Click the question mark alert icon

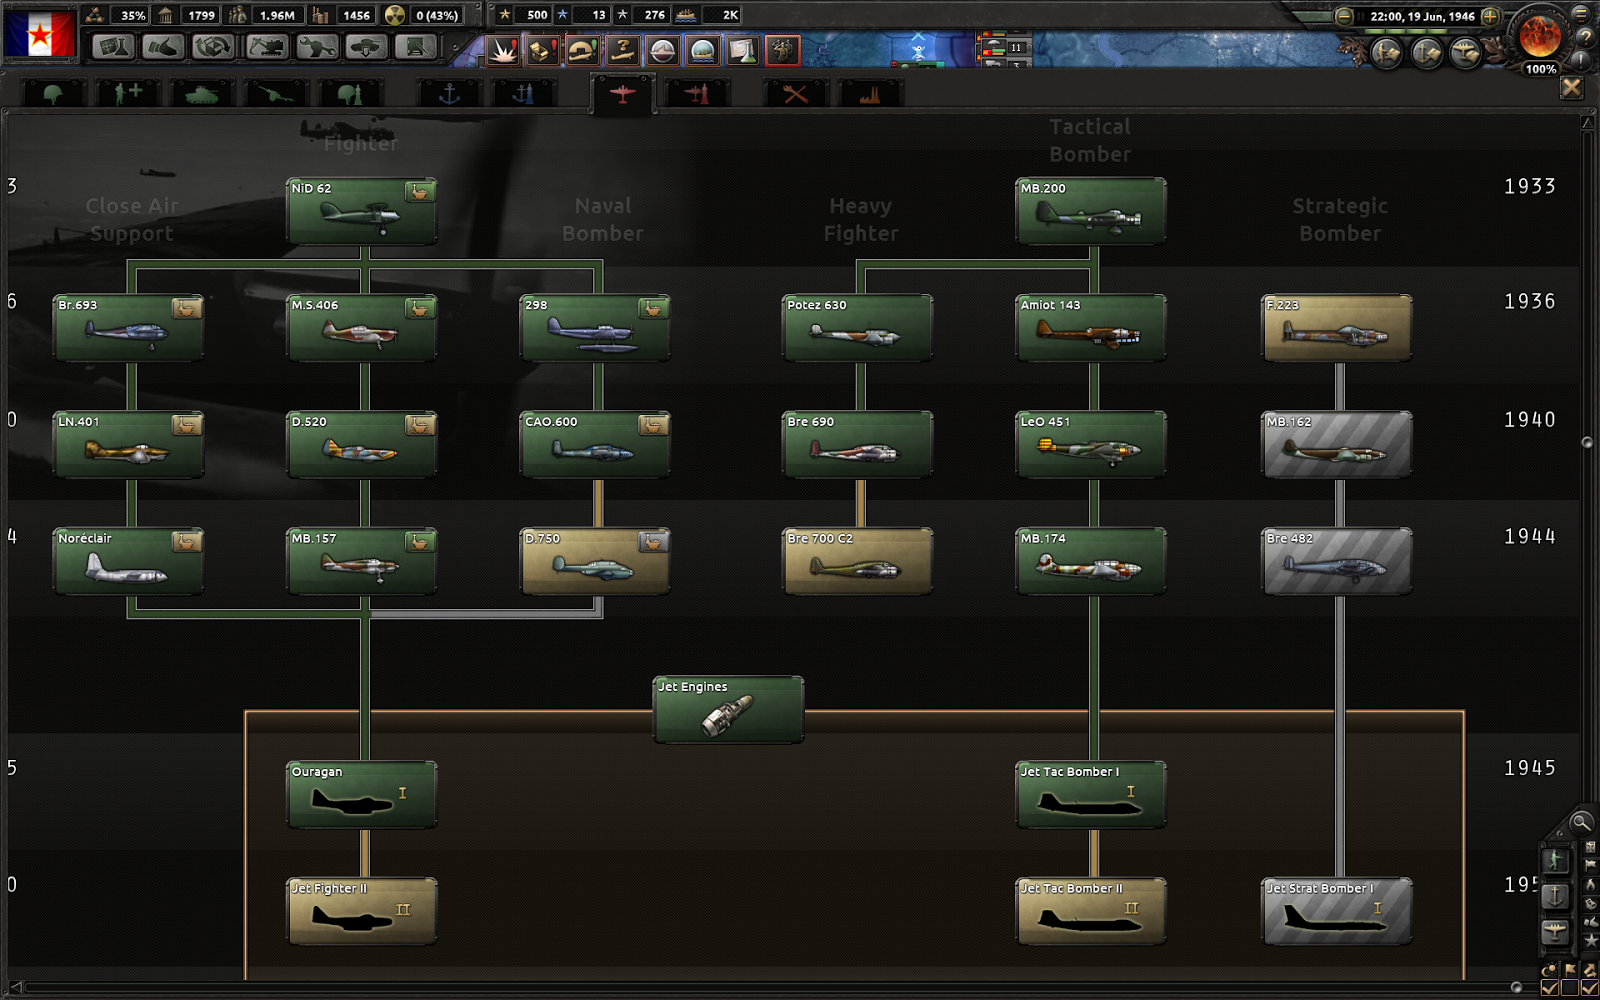tap(623, 50)
